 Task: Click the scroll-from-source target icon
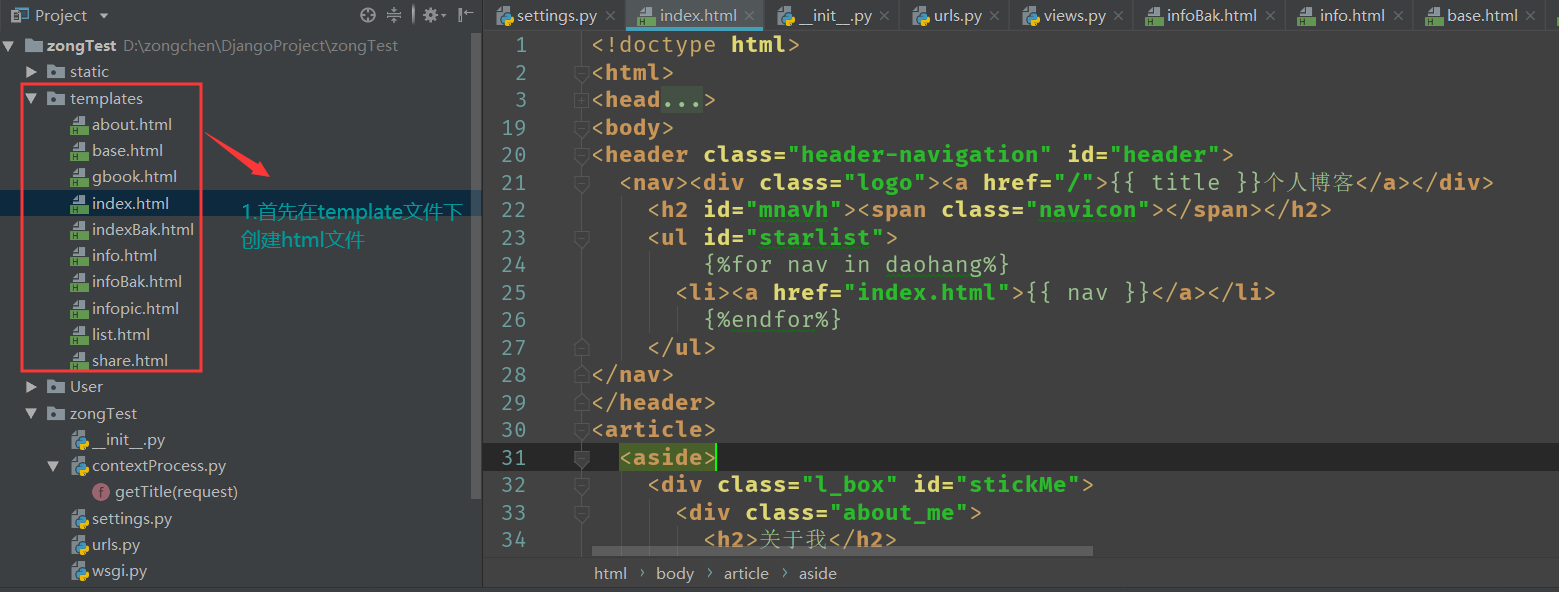click(368, 15)
